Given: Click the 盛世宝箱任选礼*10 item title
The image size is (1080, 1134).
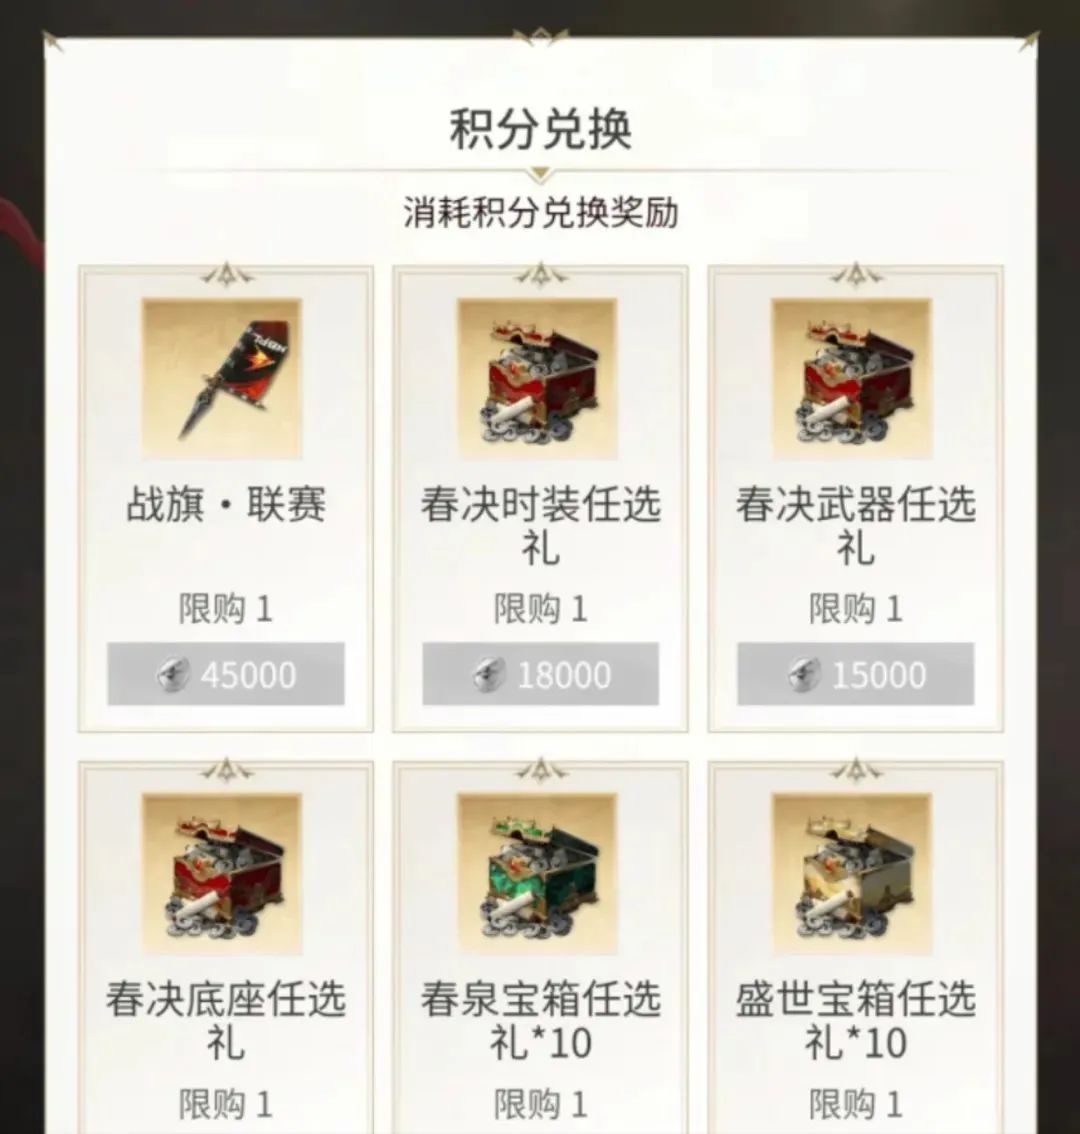Looking at the screenshot, I should (856, 1020).
